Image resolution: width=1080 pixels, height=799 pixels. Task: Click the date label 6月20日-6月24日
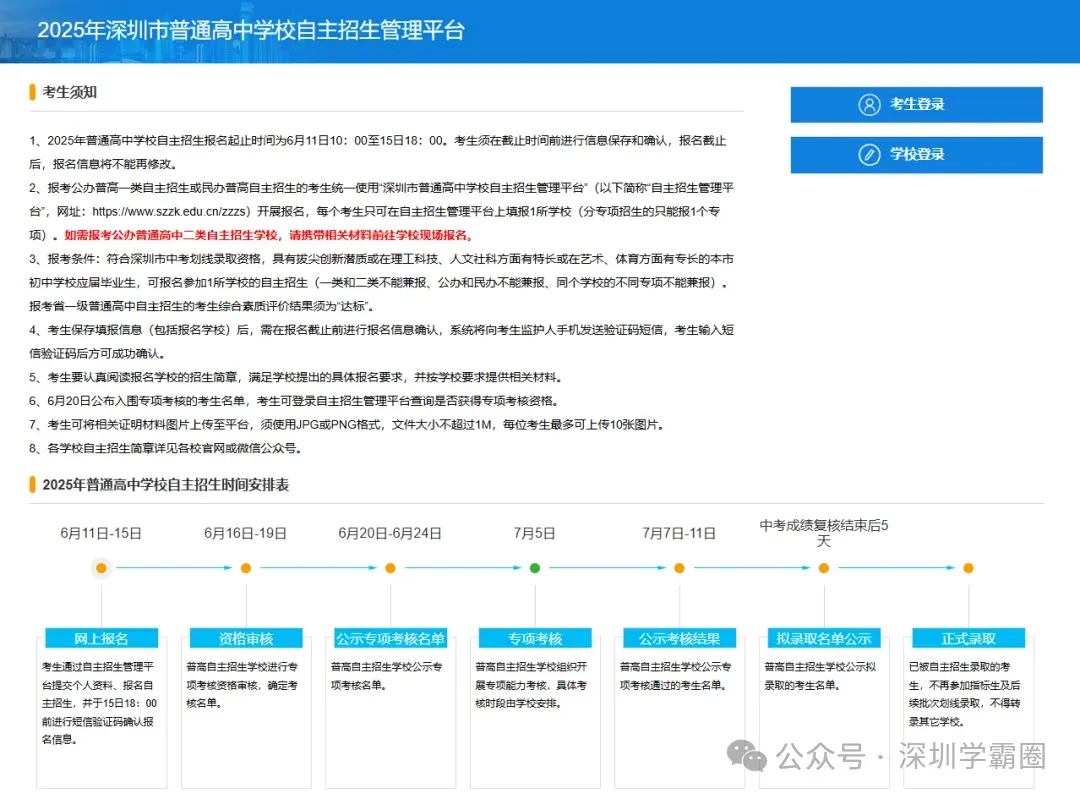390,533
